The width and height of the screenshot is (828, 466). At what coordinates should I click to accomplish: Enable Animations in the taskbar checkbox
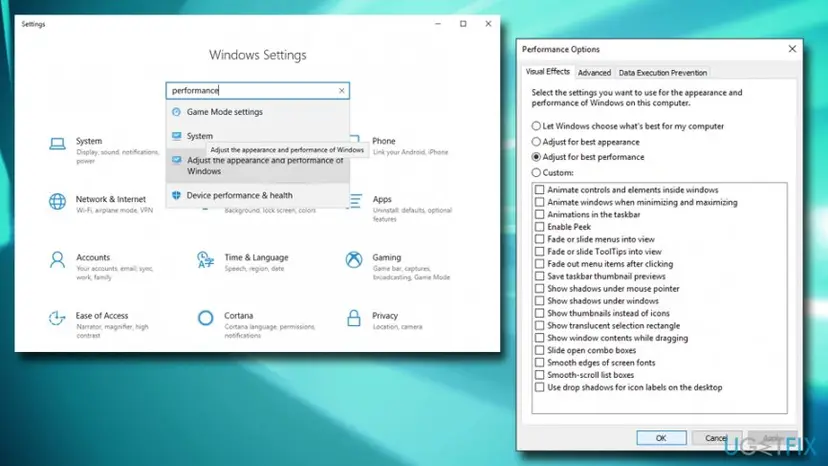[x=539, y=215]
